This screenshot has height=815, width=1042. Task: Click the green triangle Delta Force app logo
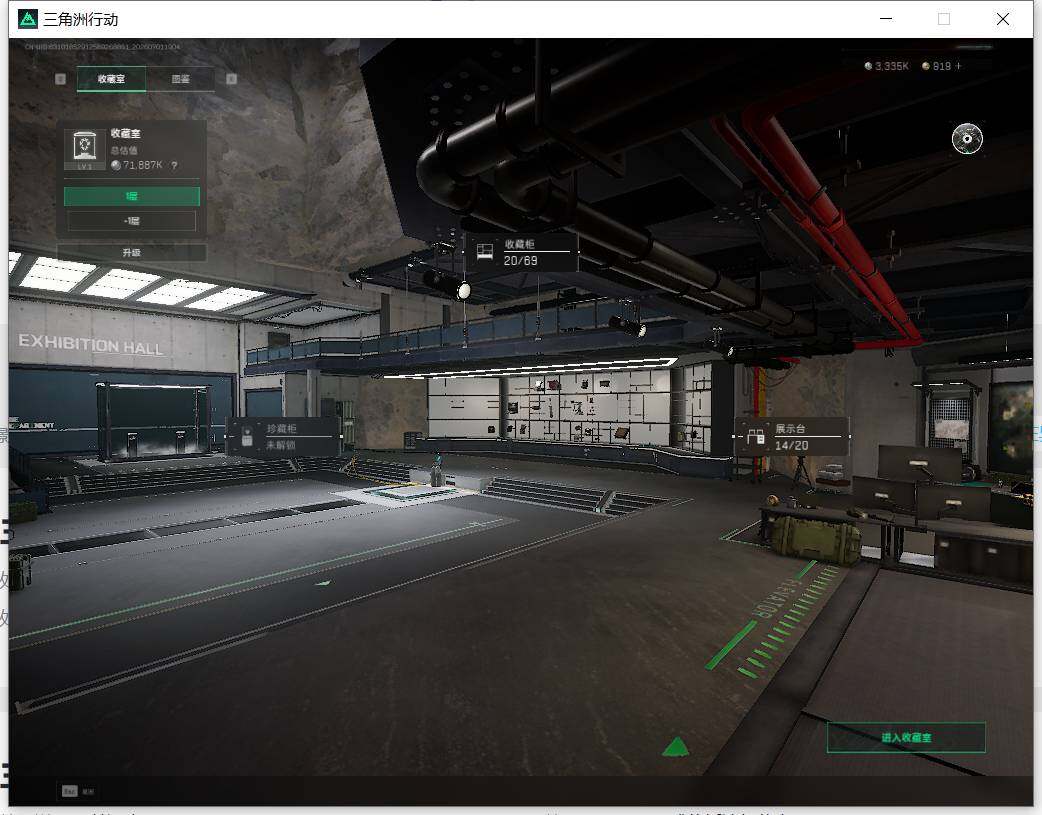click(x=27, y=19)
